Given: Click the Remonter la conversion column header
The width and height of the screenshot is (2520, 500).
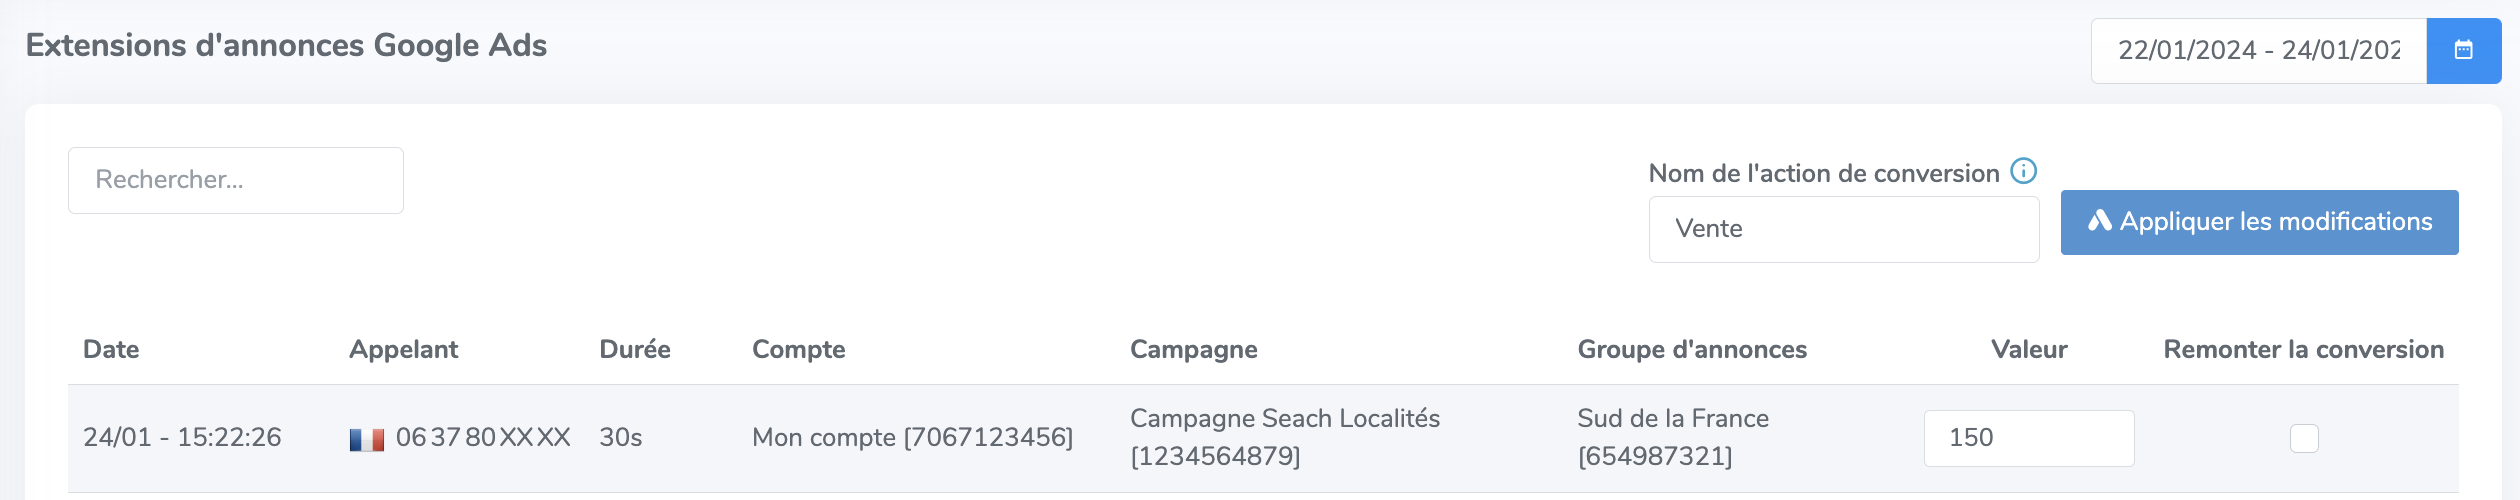Looking at the screenshot, I should (x=2304, y=349).
